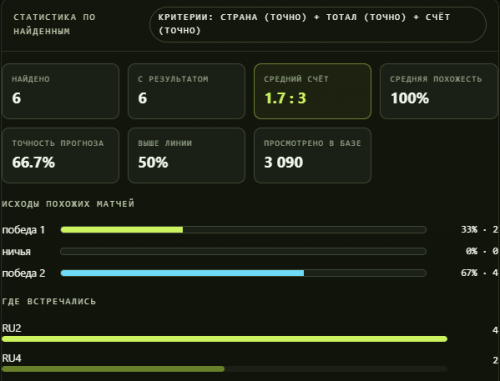Click the 'ГДЕ ВСТРЕЧАЛИСЬ' heading
This screenshot has width=500, height=381.
click(x=49, y=301)
